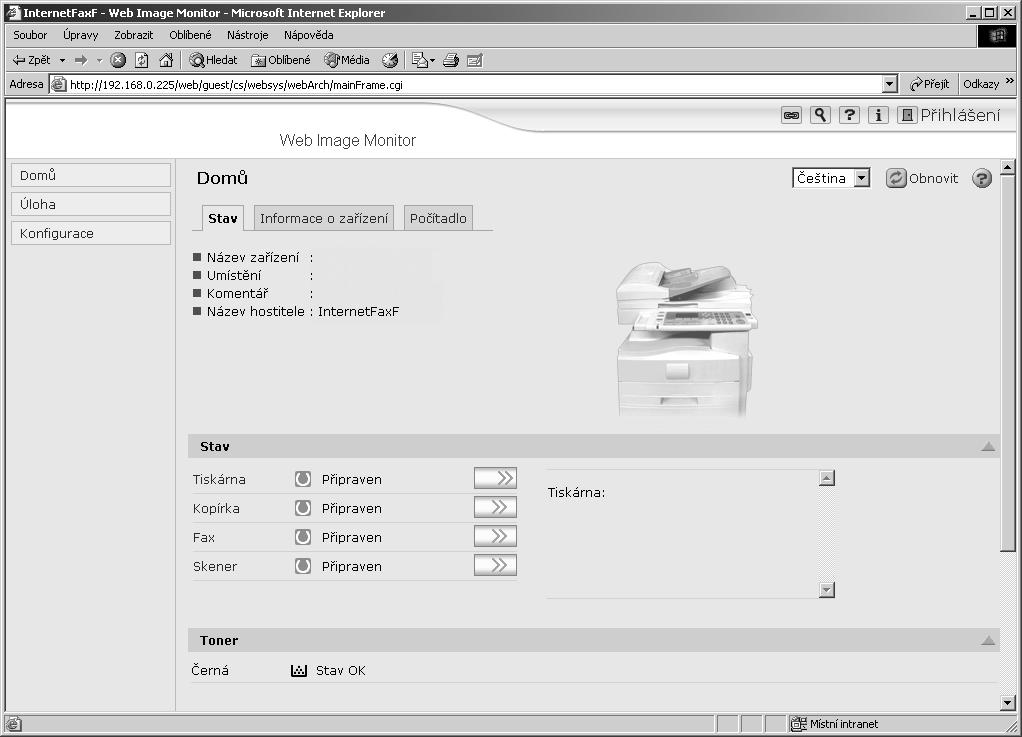The image size is (1022, 737).
Task: Open the Soubor menu
Action: click(x=30, y=35)
